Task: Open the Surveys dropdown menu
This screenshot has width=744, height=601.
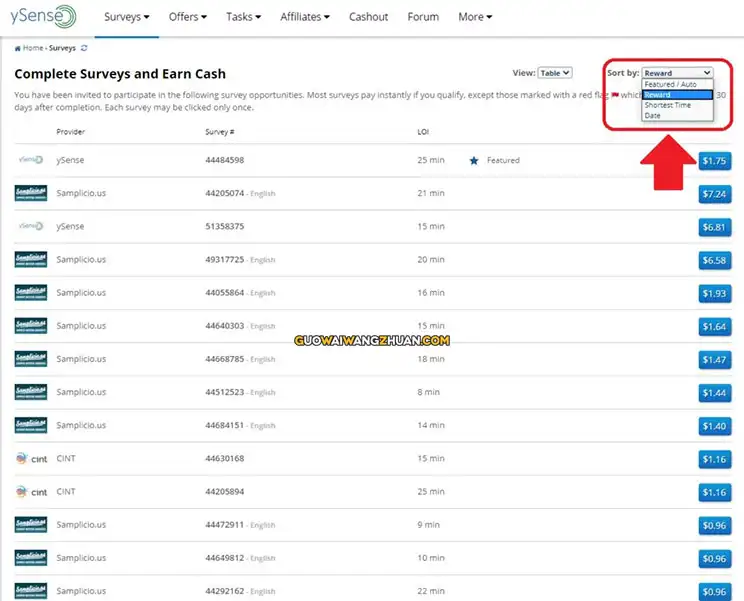Action: tap(127, 17)
